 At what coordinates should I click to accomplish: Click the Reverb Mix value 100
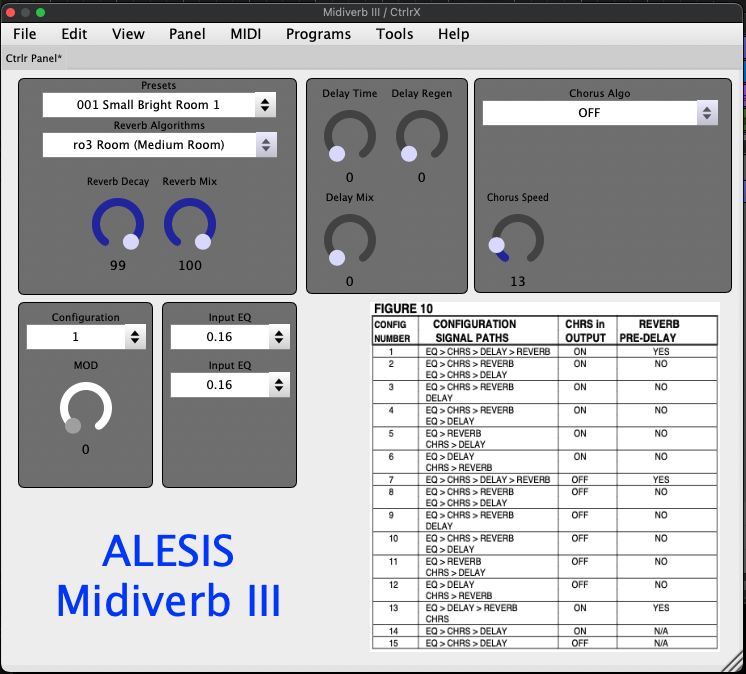click(190, 265)
